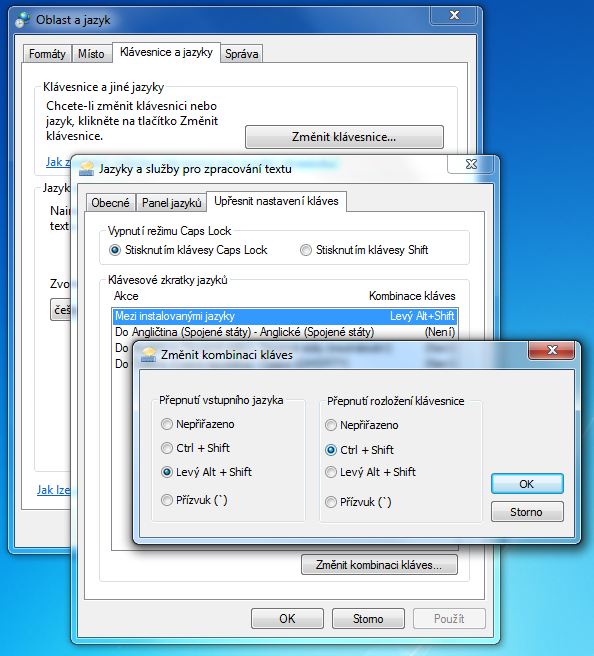Click the keyboard icon in Změnit kombinaci kláves title bar
This screenshot has width=594, height=656.
(x=148, y=355)
